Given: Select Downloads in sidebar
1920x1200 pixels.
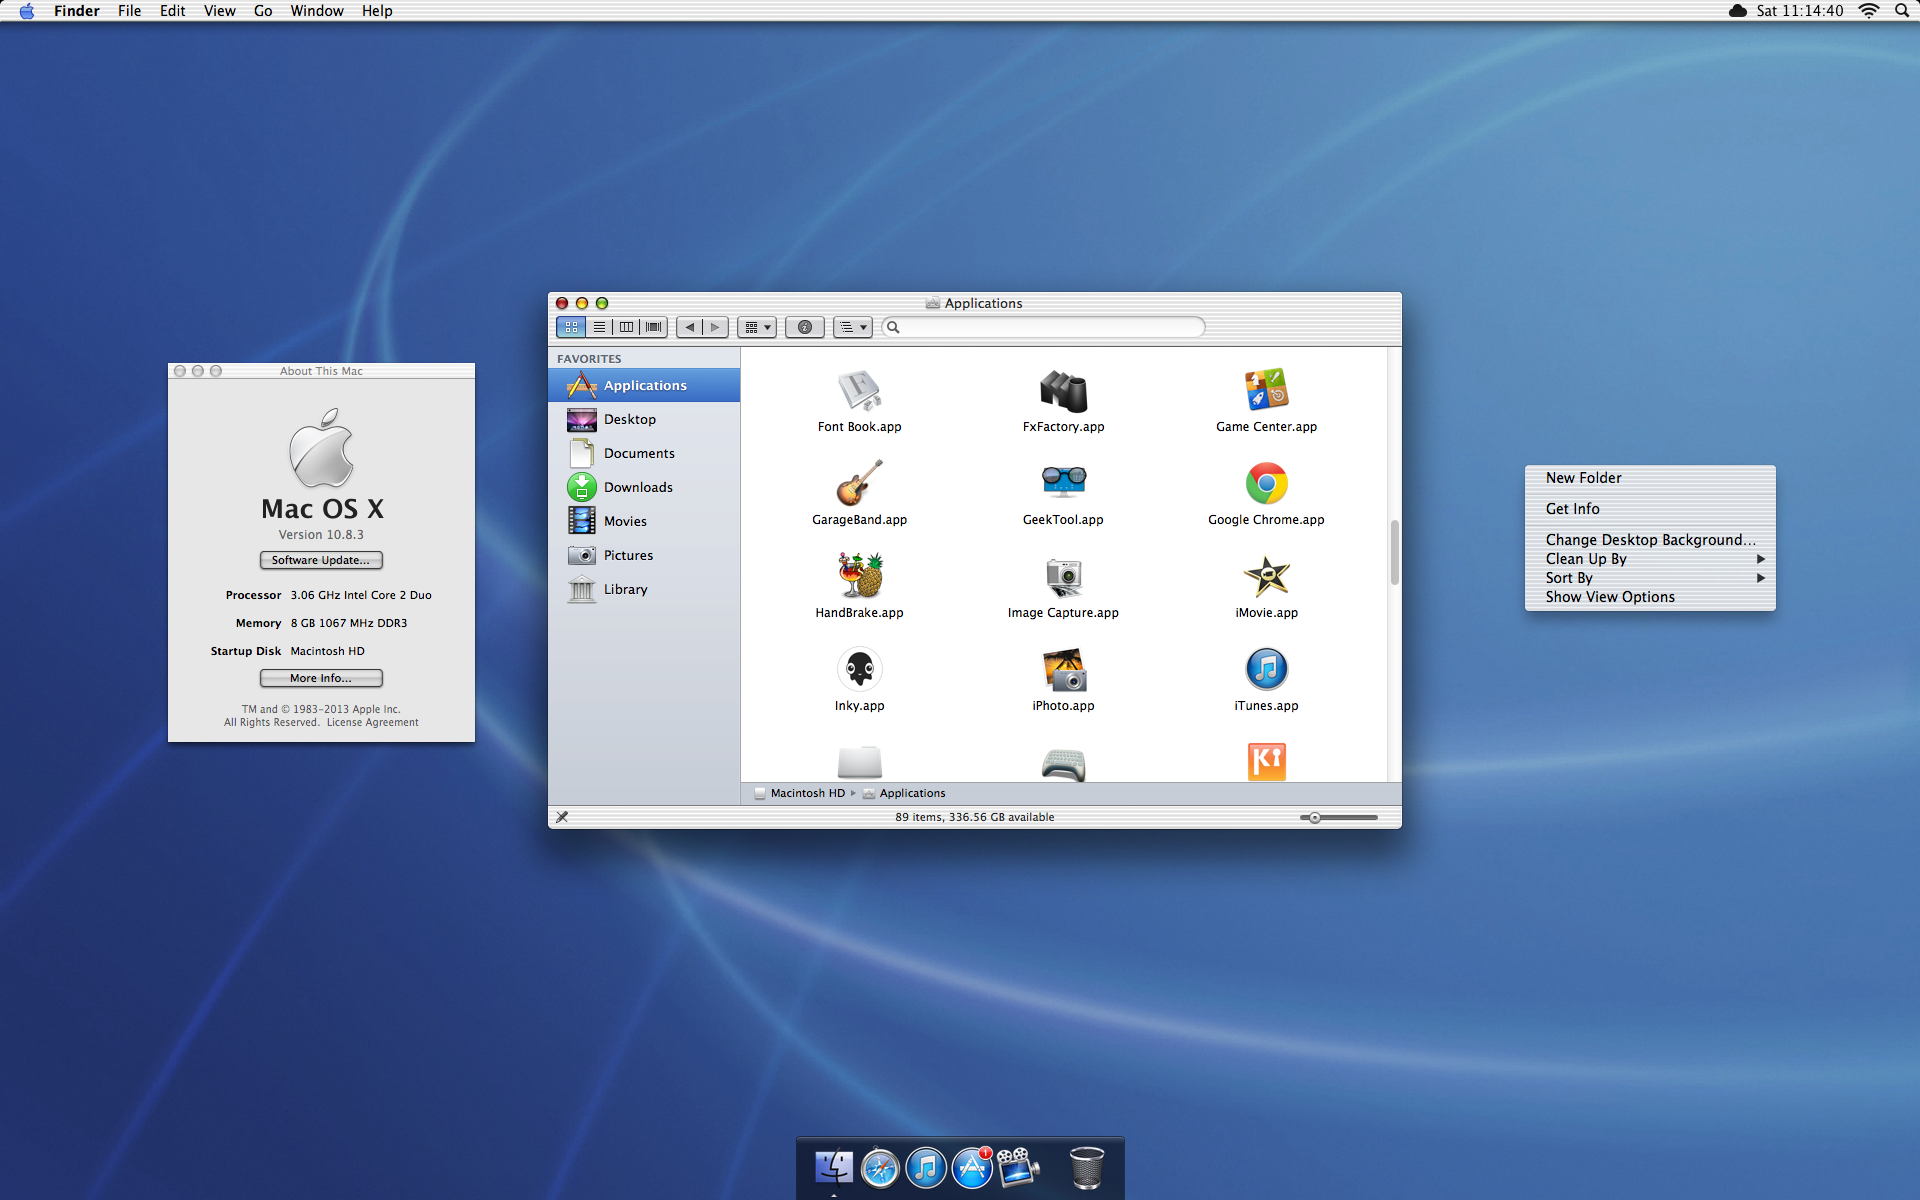Looking at the screenshot, I should coord(644,487).
